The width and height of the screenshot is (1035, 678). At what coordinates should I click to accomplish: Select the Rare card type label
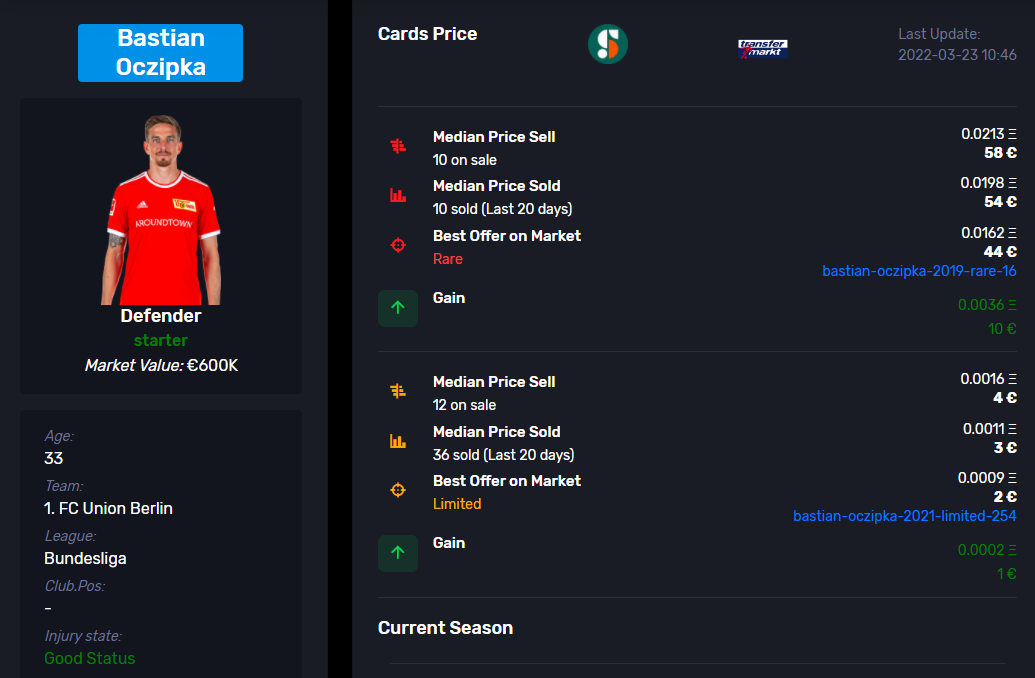(x=448, y=259)
